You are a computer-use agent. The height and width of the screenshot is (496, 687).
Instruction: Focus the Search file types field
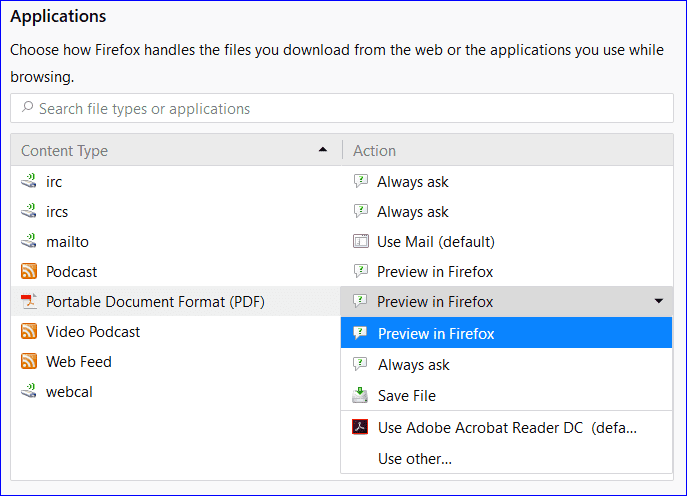tap(342, 108)
